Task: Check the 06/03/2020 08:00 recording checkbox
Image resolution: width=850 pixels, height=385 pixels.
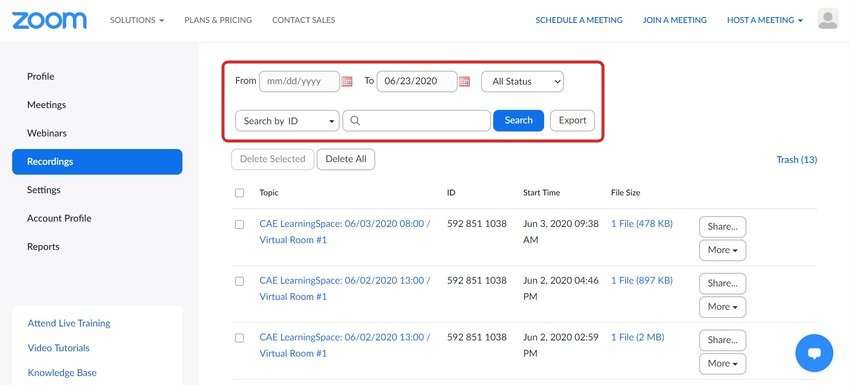Action: click(240, 224)
